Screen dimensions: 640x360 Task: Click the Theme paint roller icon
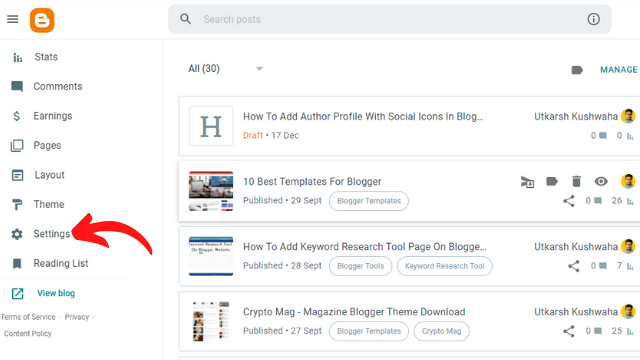click(x=17, y=204)
